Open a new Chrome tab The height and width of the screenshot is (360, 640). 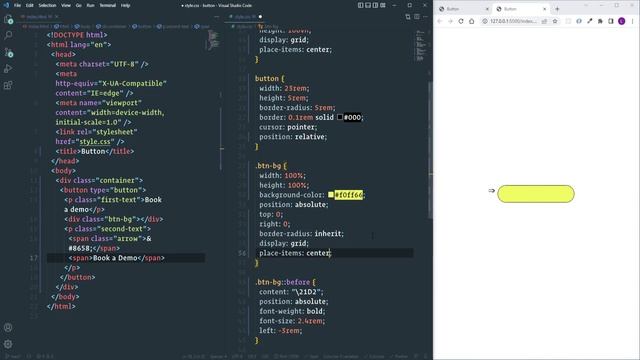click(557, 9)
